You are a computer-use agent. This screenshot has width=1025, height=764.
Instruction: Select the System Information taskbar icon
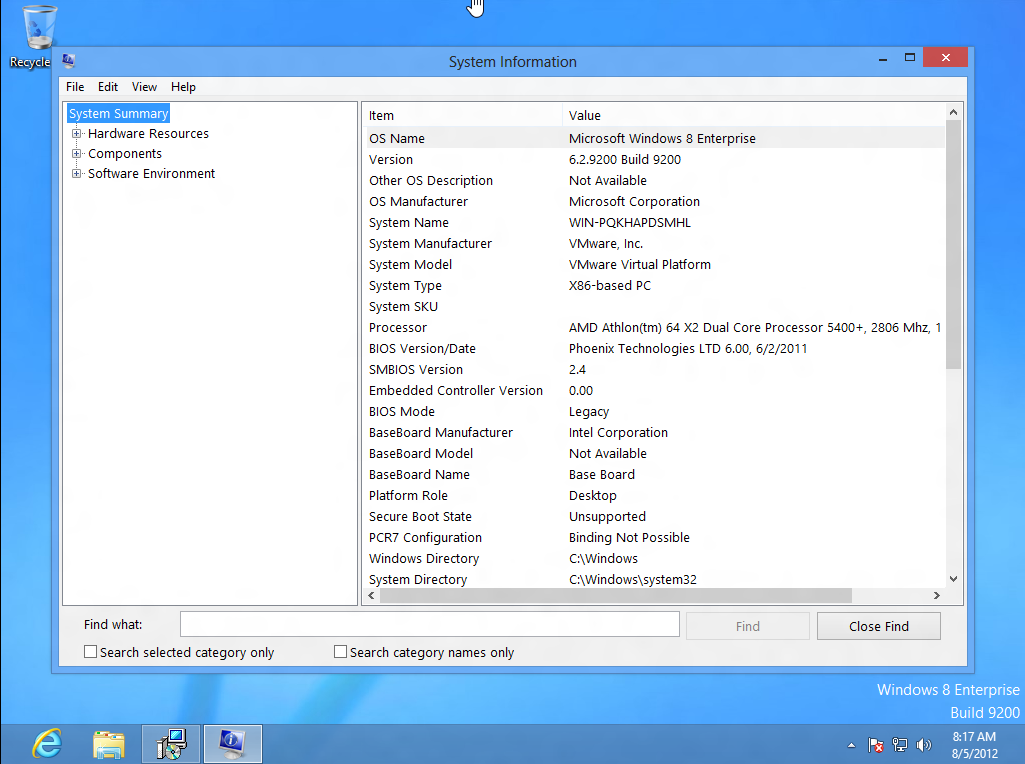pyautogui.click(x=233, y=744)
